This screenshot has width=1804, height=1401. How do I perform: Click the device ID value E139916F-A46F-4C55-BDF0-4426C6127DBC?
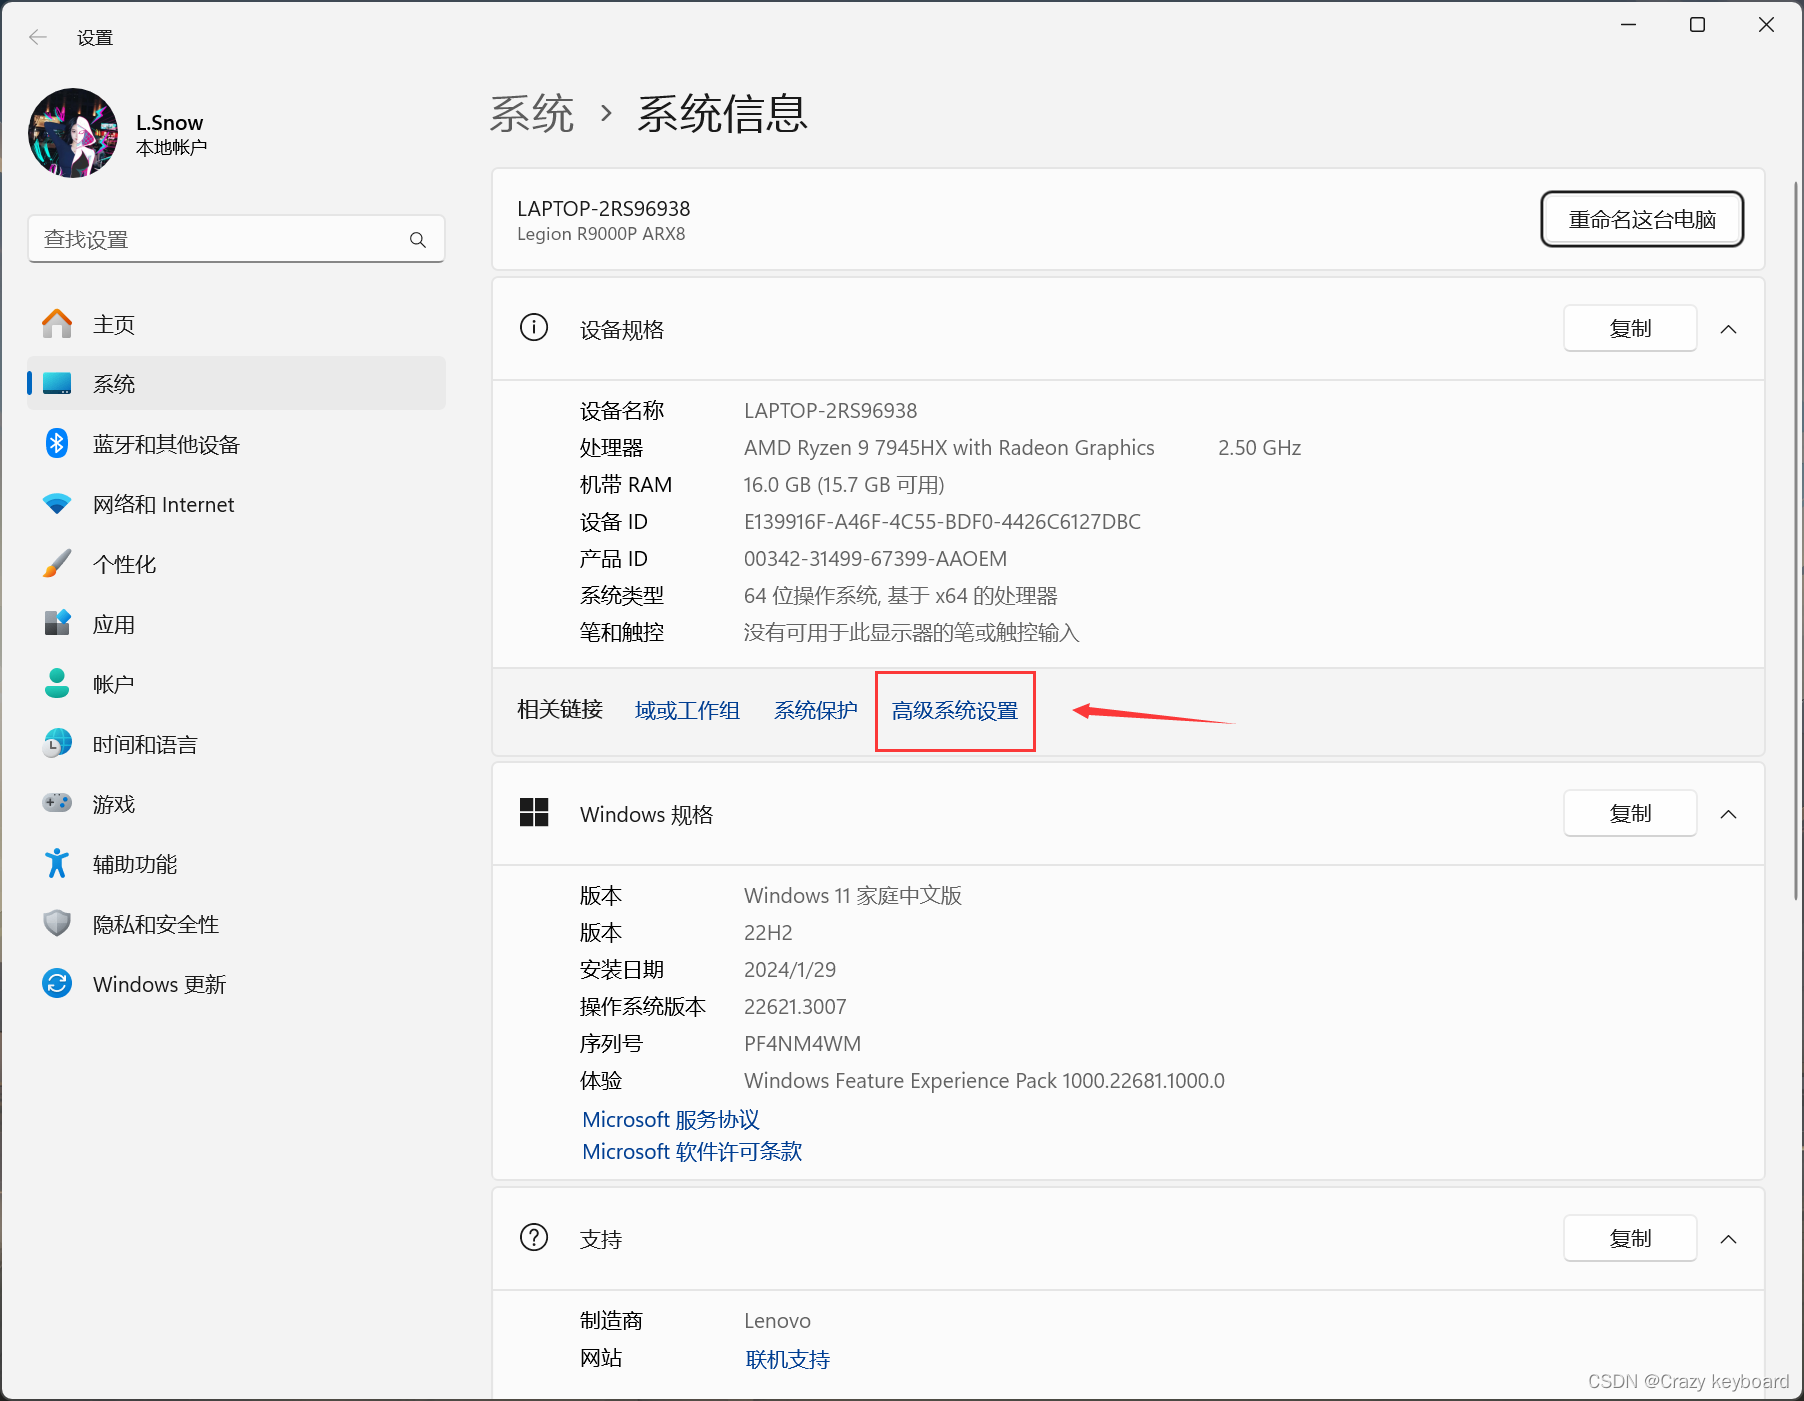coord(942,521)
